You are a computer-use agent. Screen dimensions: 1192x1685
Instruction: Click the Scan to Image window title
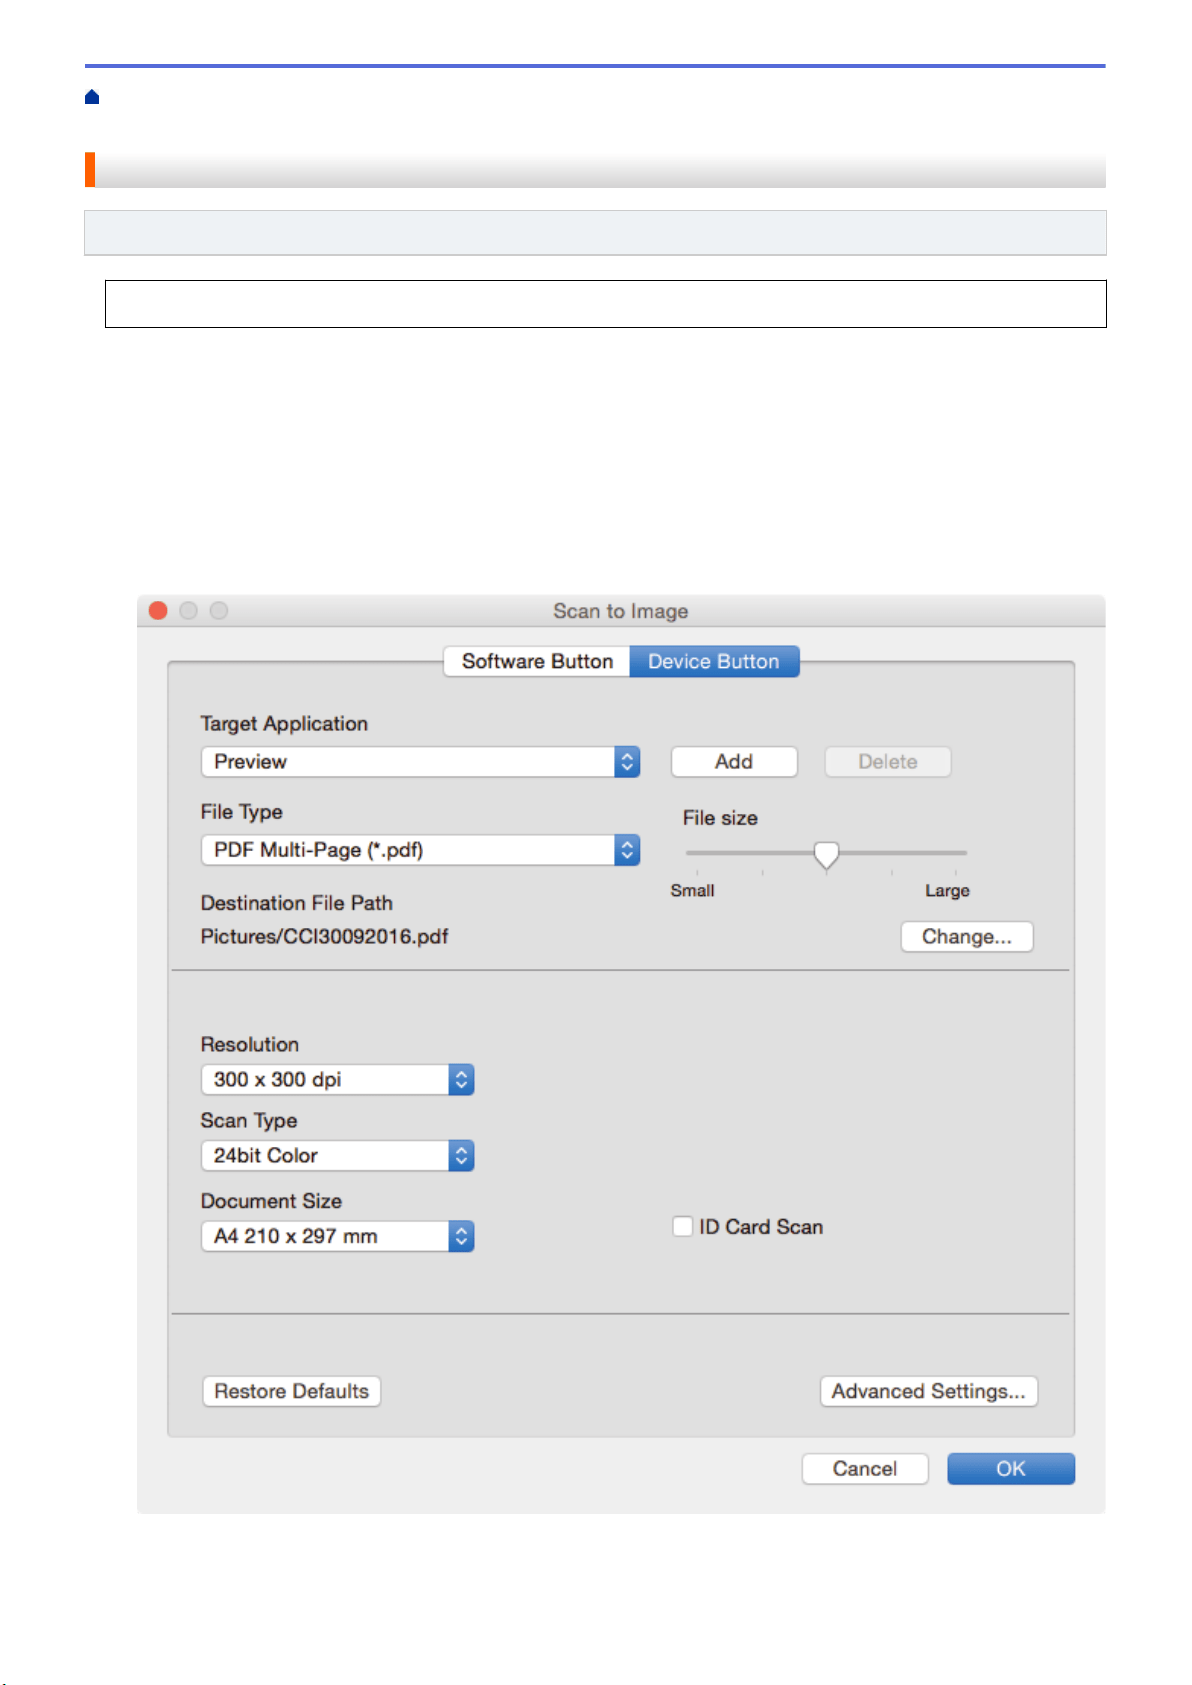pyautogui.click(x=621, y=611)
